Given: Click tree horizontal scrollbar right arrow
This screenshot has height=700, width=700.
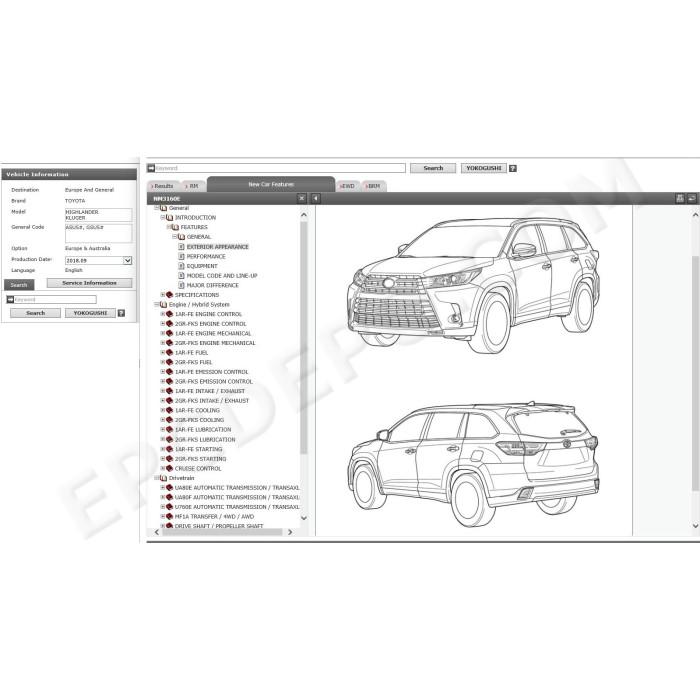Looking at the screenshot, I should [290, 532].
